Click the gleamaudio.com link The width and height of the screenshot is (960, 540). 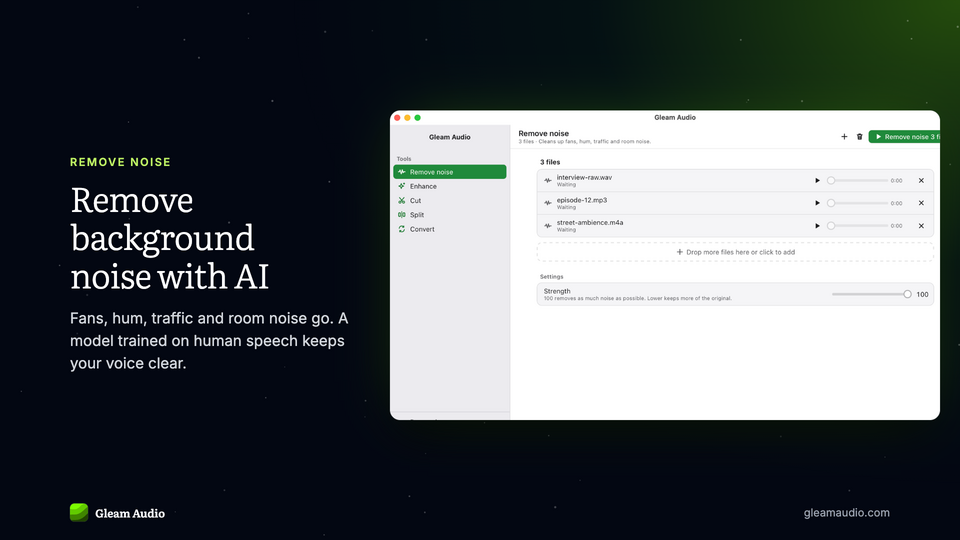click(846, 513)
